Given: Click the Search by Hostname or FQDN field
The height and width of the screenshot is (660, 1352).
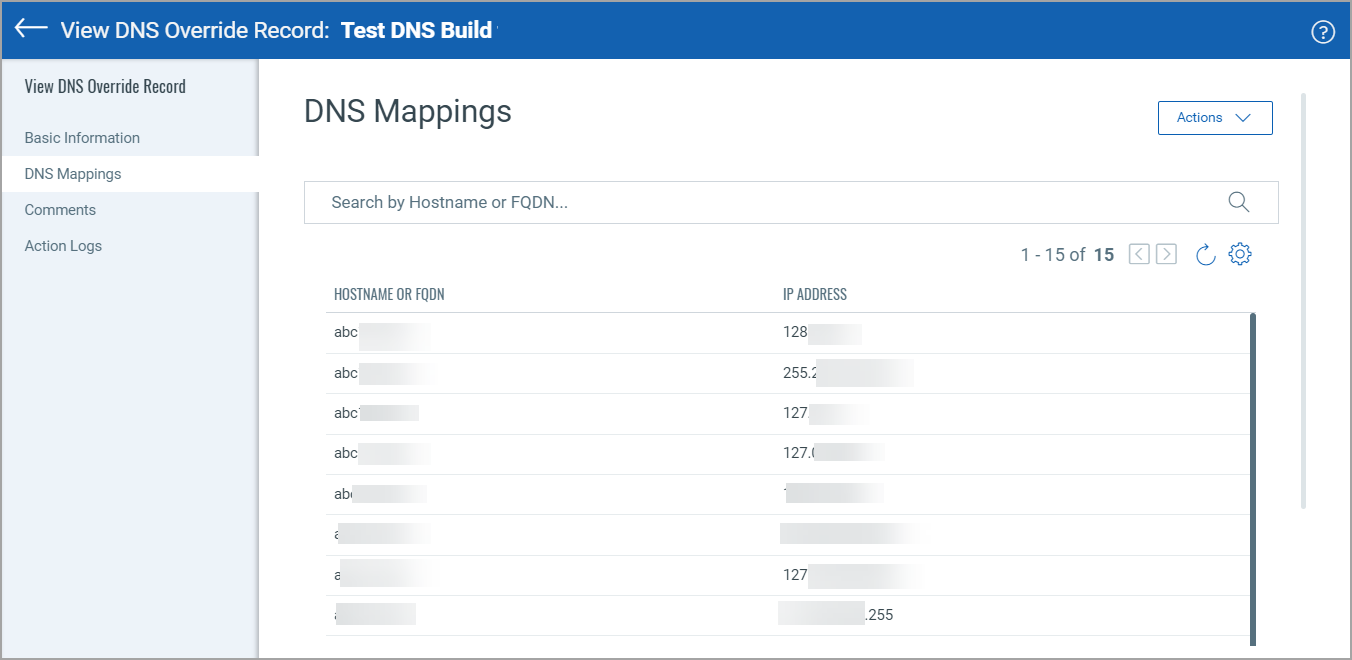Looking at the screenshot, I should pyautogui.click(x=700, y=202).
